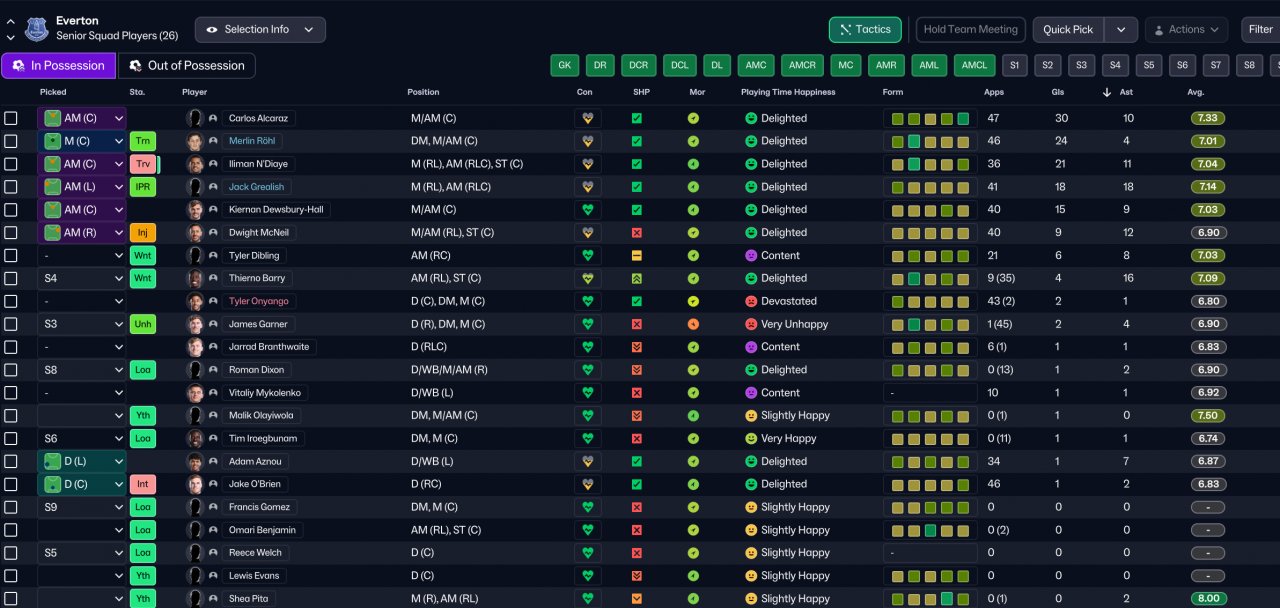Image resolution: width=1280 pixels, height=608 pixels.
Task: Click Carlos Alcaraz's form squares bar
Action: point(930,118)
